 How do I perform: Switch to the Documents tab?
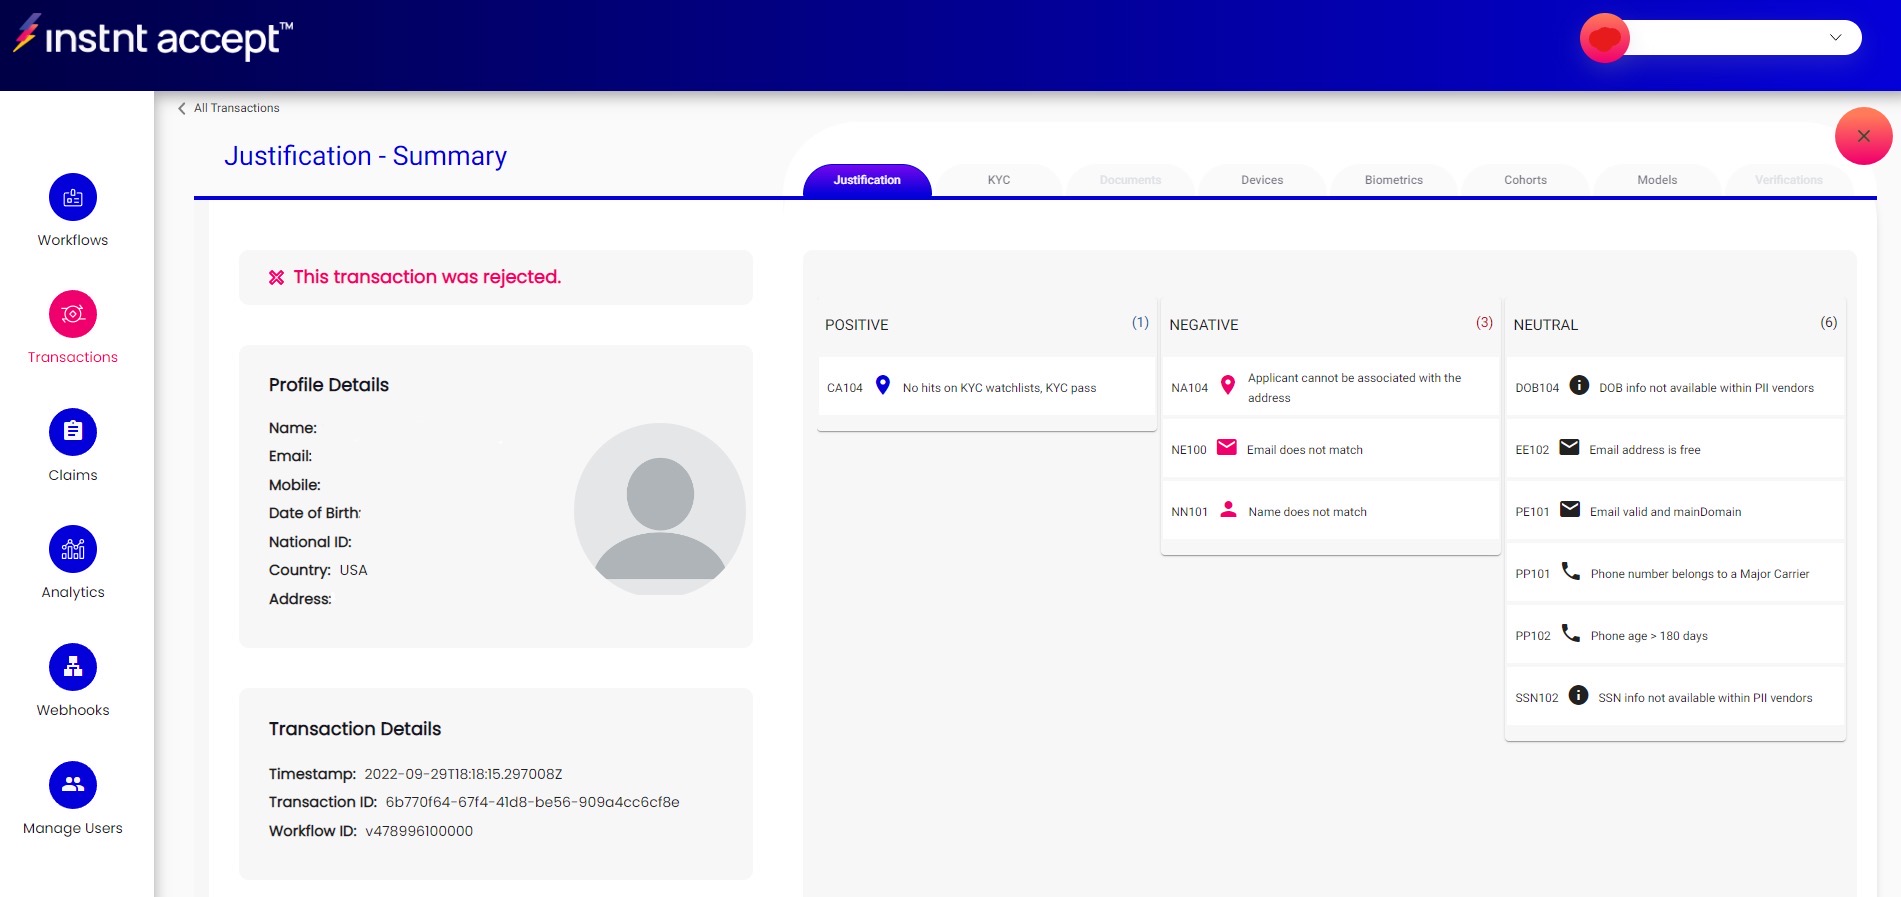click(1130, 180)
